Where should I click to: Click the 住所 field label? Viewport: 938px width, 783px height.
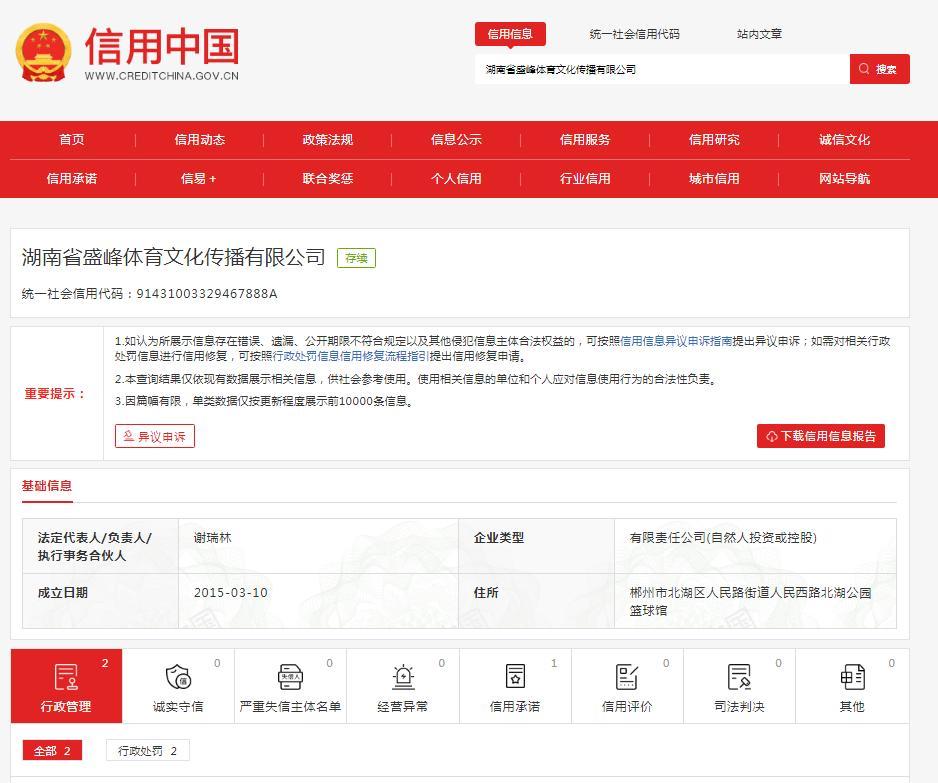(x=486, y=593)
